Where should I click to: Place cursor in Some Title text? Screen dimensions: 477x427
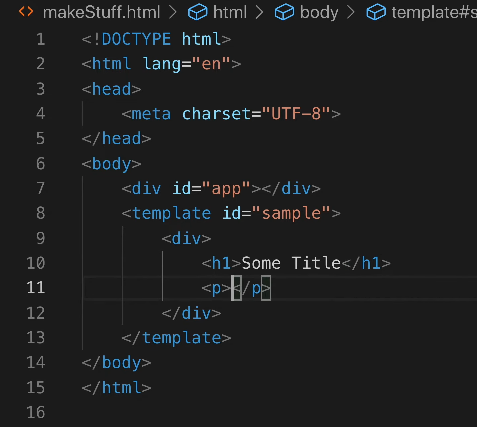tap(291, 263)
